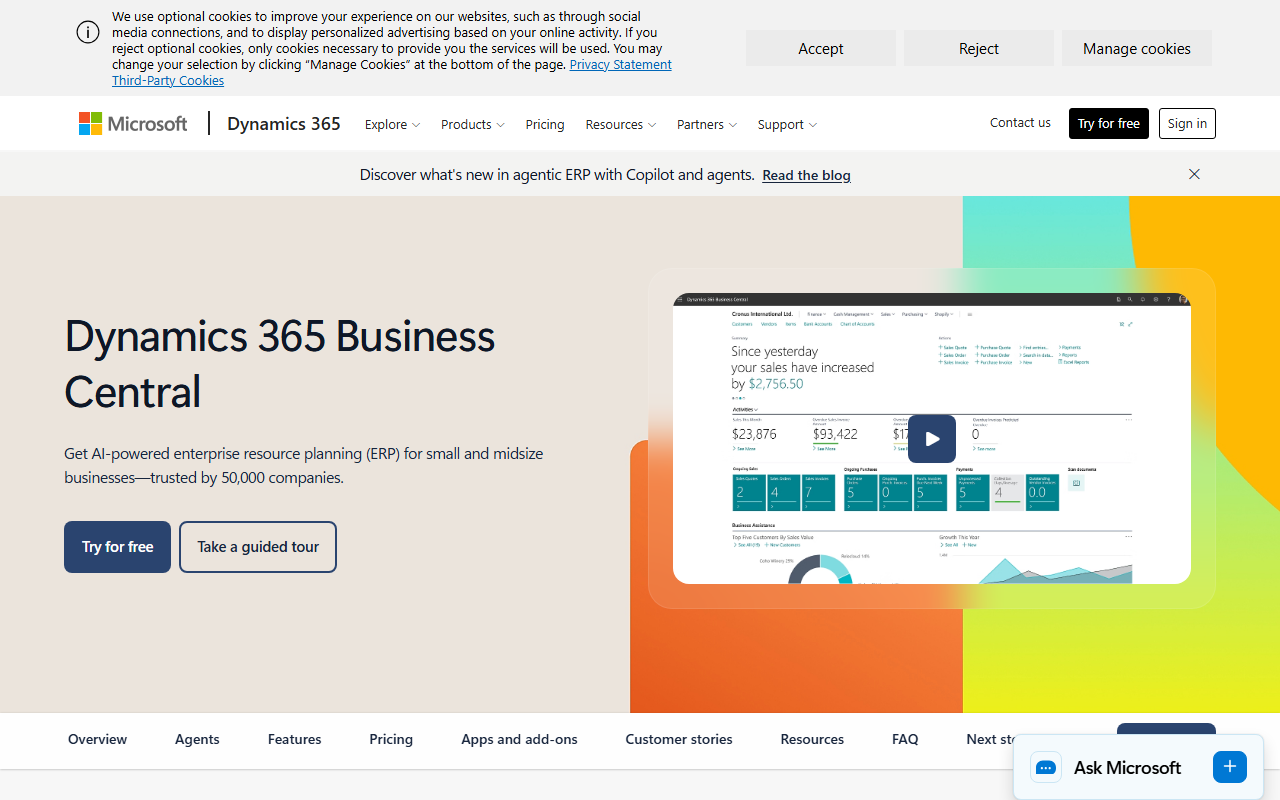
Task: Click Contact us
Action: click(1020, 123)
